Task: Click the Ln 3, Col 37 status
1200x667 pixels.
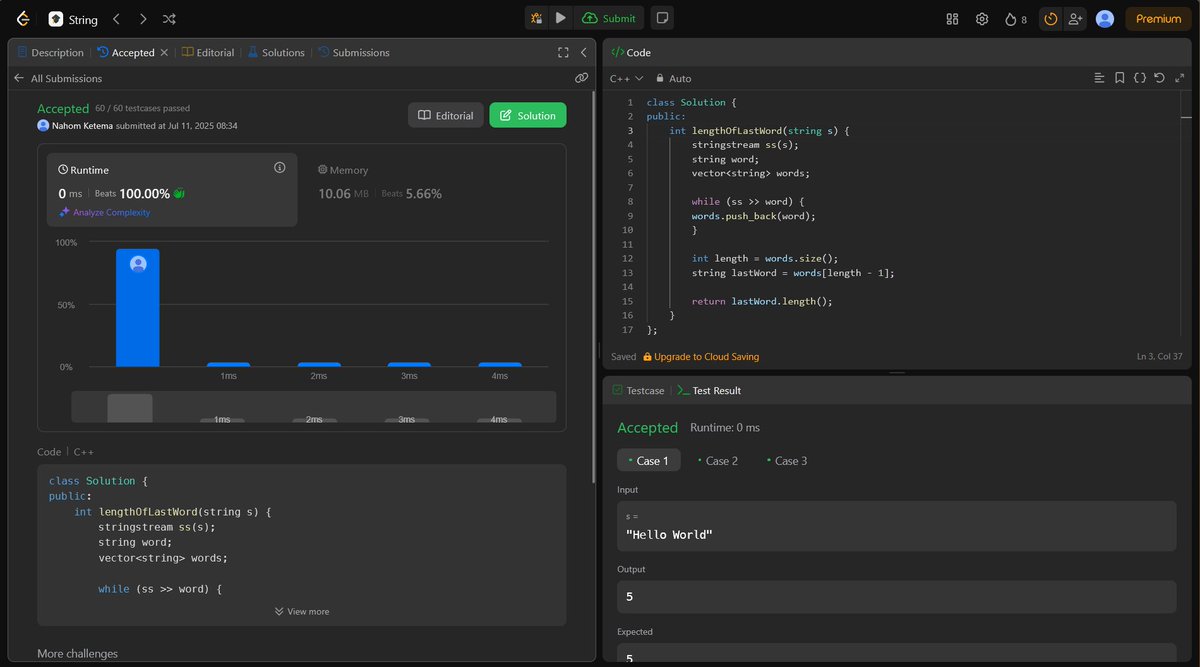Action: (1160, 357)
